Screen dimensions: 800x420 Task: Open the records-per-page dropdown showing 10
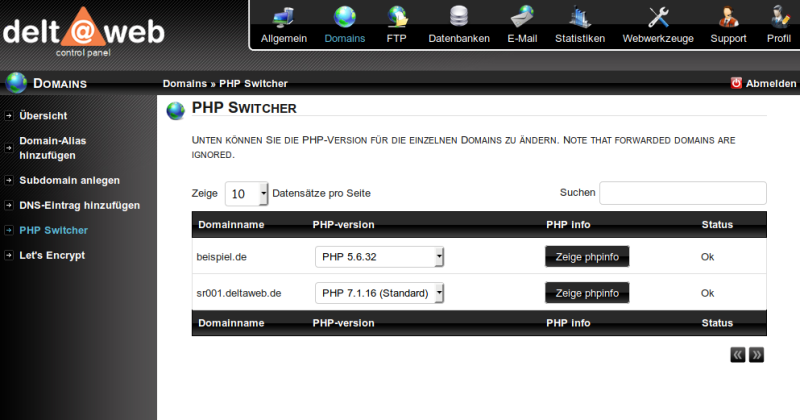coord(246,194)
